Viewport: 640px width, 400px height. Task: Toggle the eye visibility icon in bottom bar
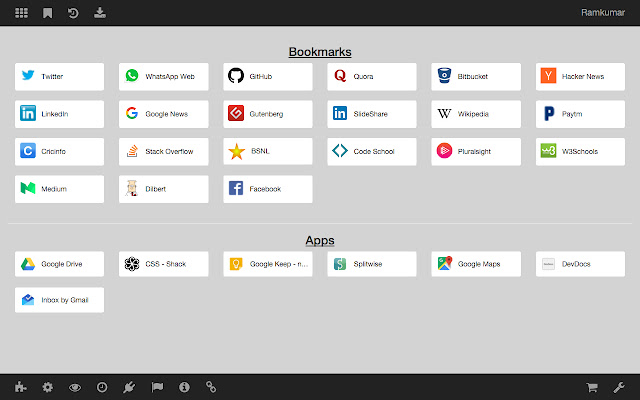click(75, 387)
